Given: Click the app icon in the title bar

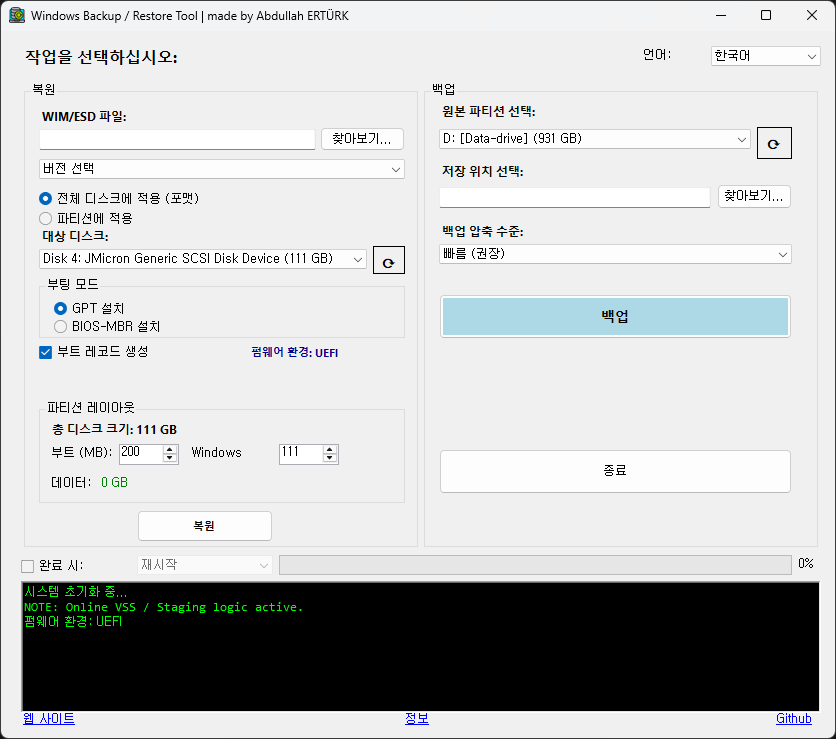Looking at the screenshot, I should coord(17,15).
